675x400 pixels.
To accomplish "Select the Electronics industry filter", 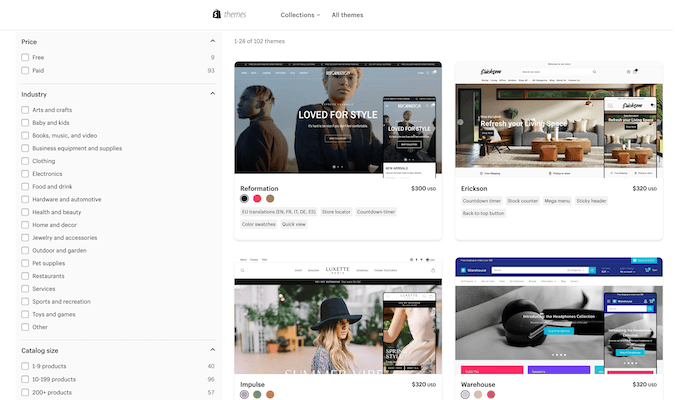I will tap(25, 174).
